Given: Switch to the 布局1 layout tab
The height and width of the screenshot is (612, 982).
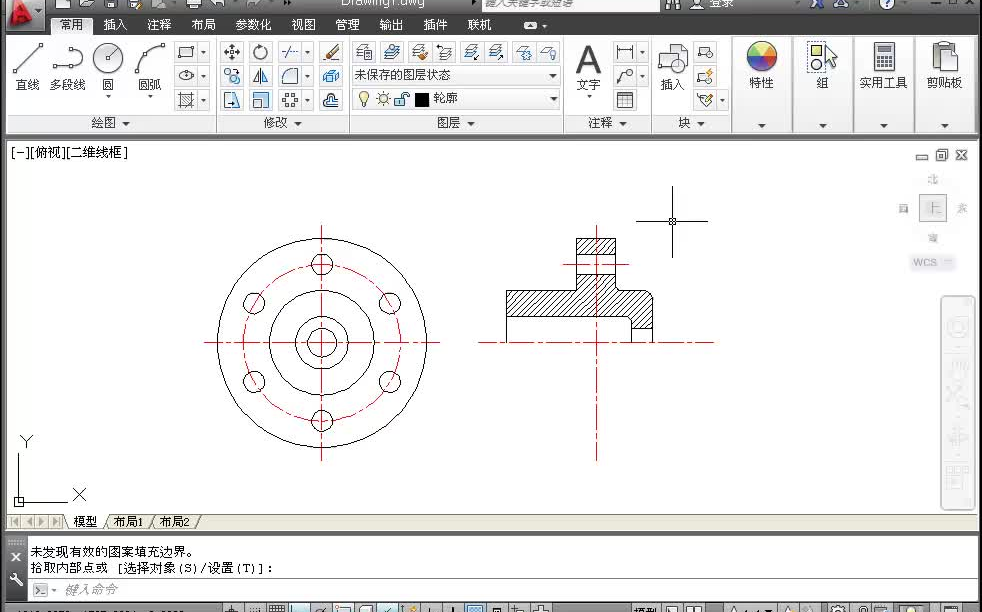Looking at the screenshot, I should coord(128,521).
